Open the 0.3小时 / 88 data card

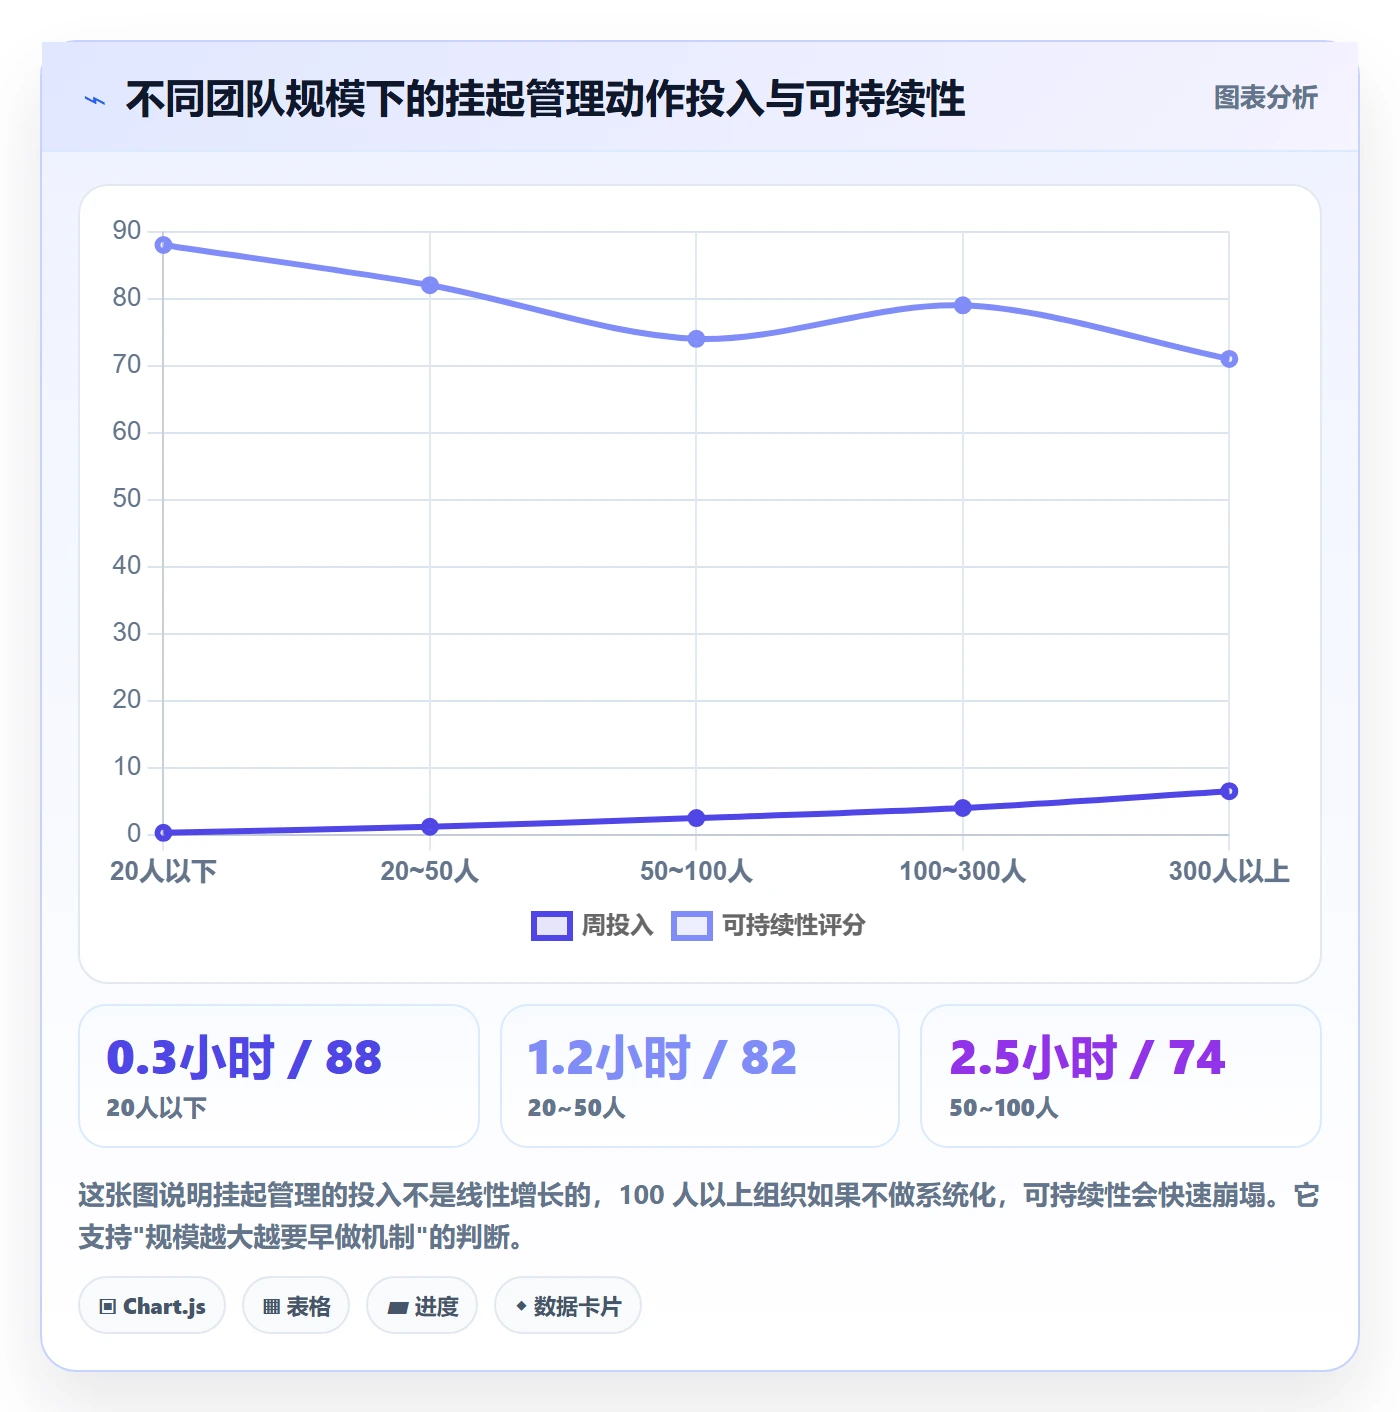coord(279,1076)
